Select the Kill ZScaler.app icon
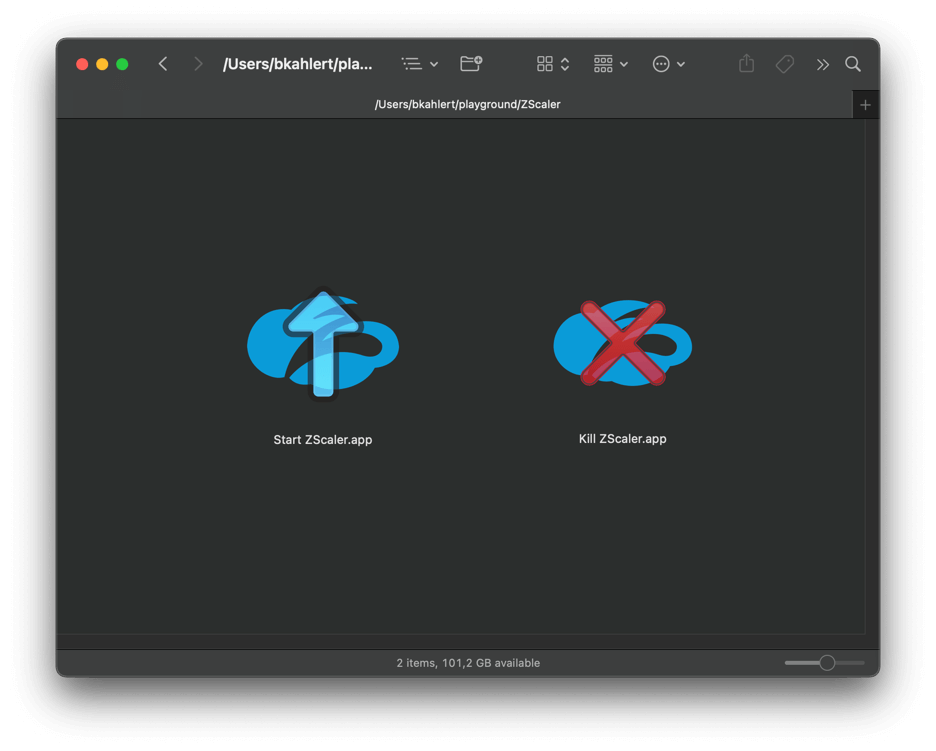The height and width of the screenshot is (751, 936). click(623, 343)
